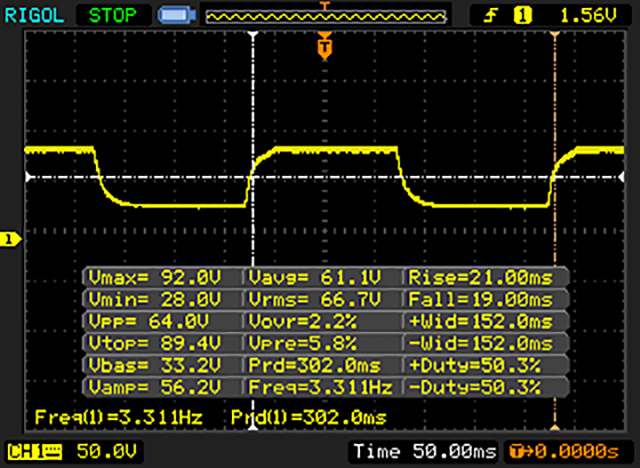Click the Time 50.00ms timebase readout

424,451
